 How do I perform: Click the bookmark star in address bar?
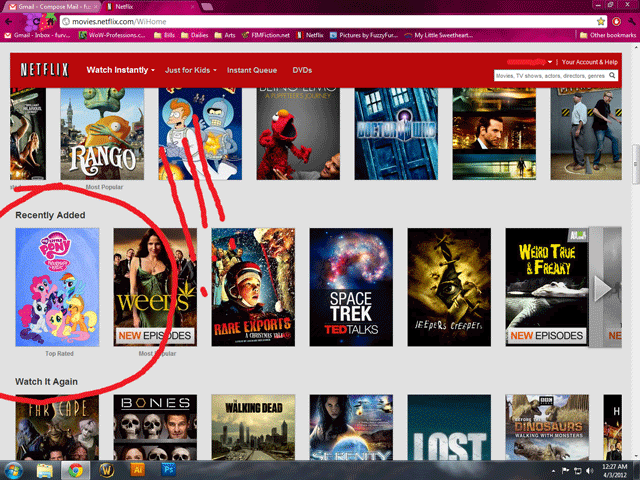(600, 22)
